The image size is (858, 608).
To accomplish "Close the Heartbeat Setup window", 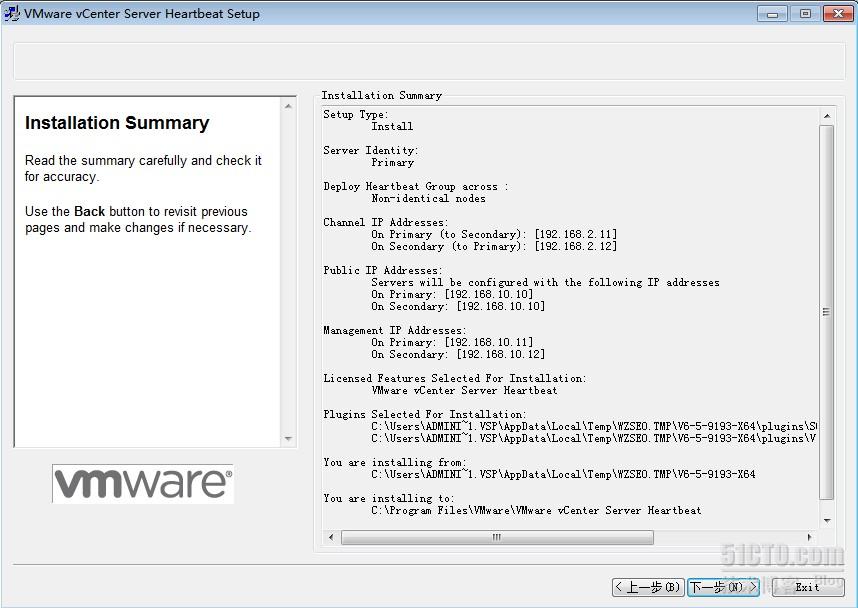I will point(838,14).
